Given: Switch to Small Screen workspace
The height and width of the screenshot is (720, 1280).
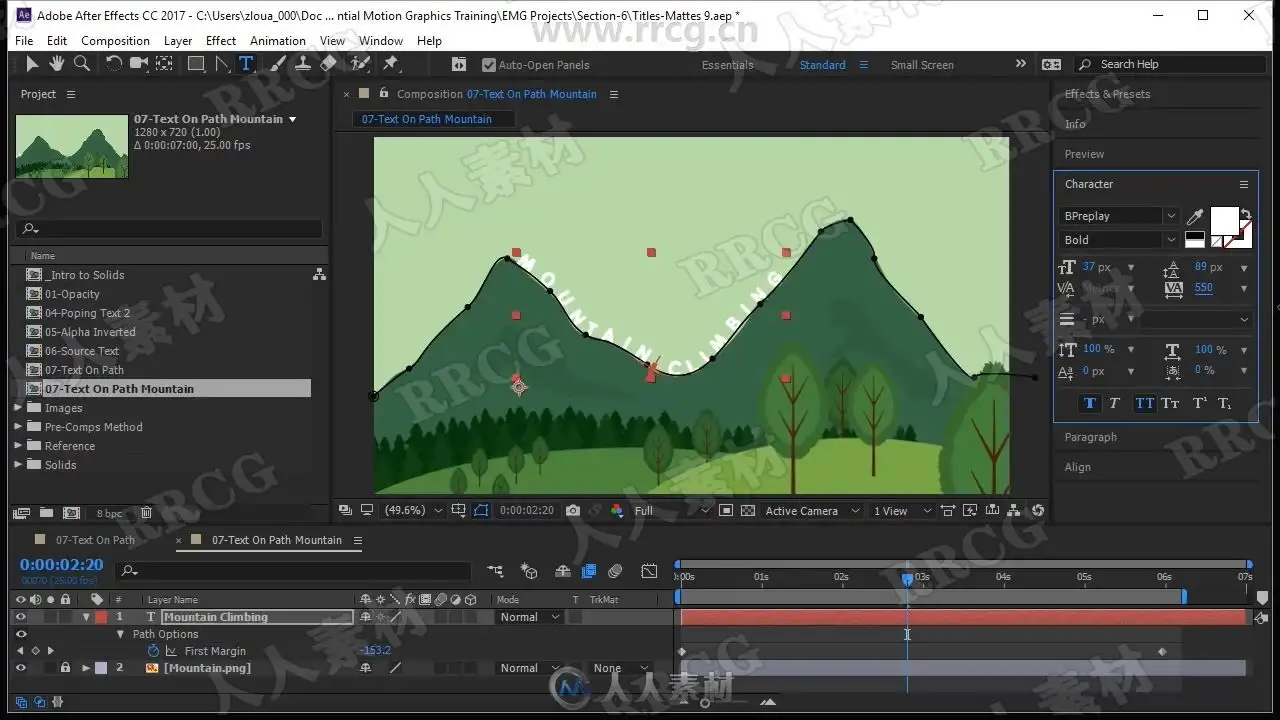Looking at the screenshot, I should 922,65.
